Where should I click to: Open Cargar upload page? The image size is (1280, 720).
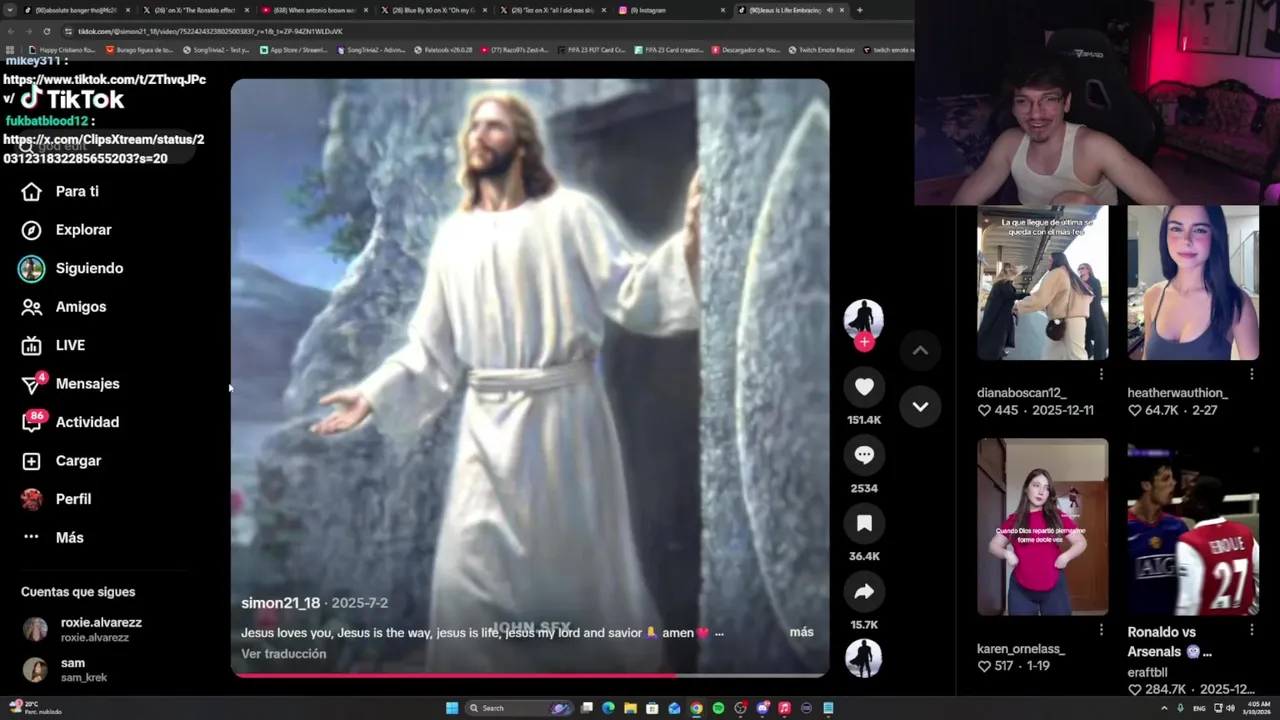click(62, 461)
